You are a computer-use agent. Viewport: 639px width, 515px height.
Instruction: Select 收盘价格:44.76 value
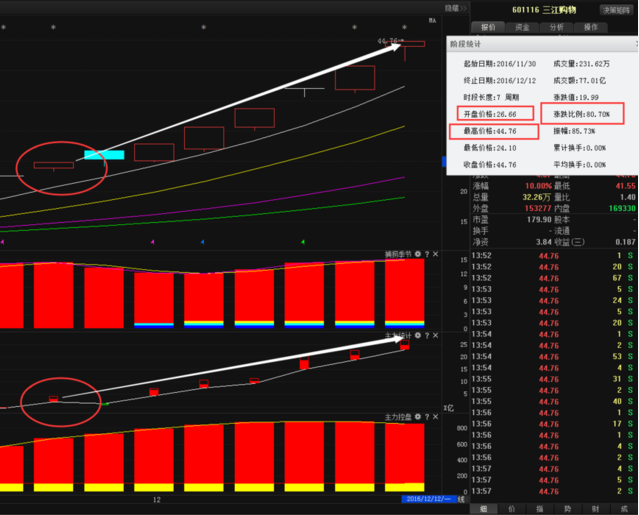coord(490,165)
